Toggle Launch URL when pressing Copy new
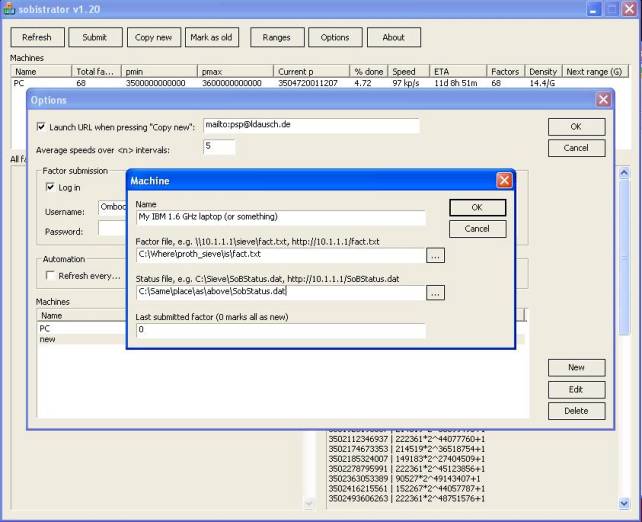The width and height of the screenshot is (642, 522). pos(41,128)
